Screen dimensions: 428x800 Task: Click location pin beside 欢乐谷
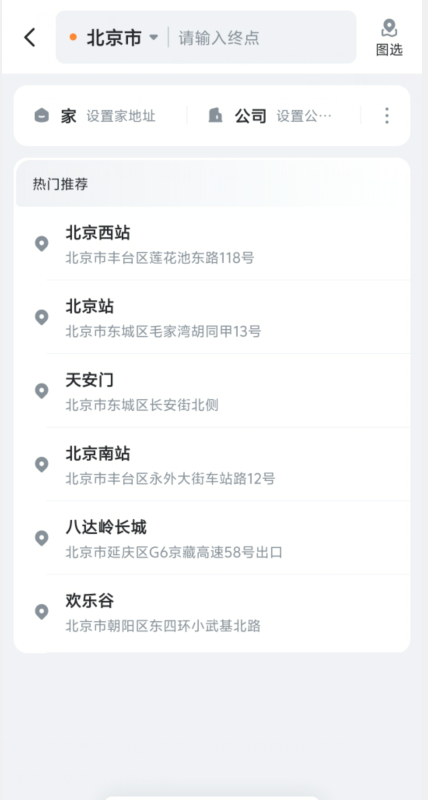tap(41, 612)
